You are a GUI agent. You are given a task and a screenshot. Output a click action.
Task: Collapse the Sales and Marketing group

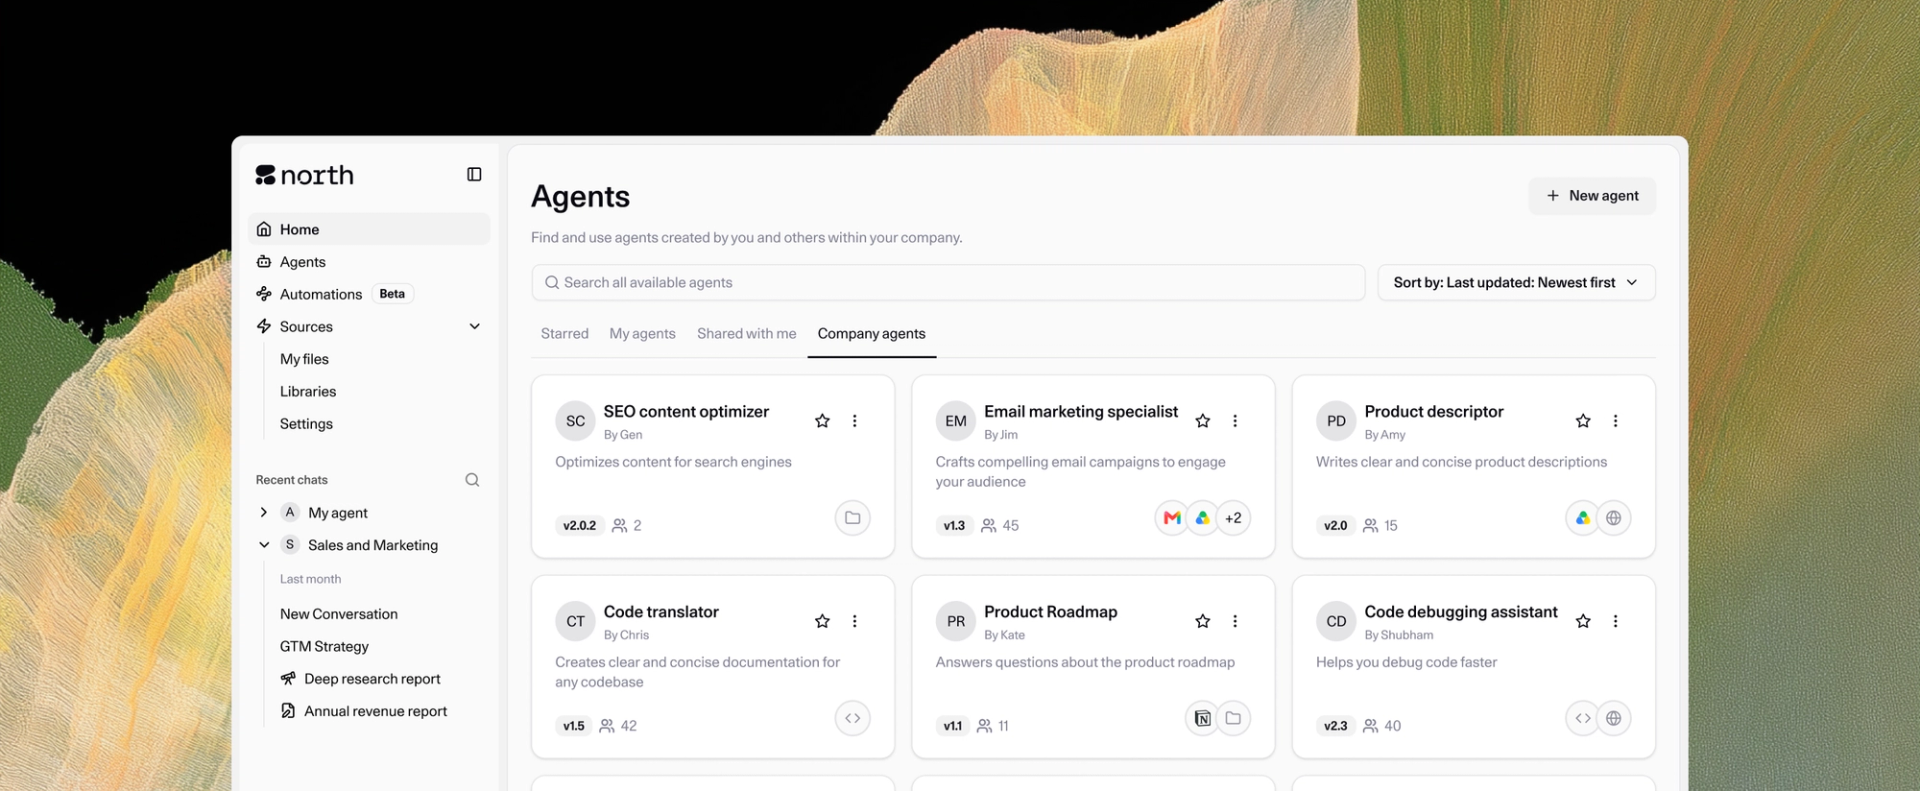[264, 545]
